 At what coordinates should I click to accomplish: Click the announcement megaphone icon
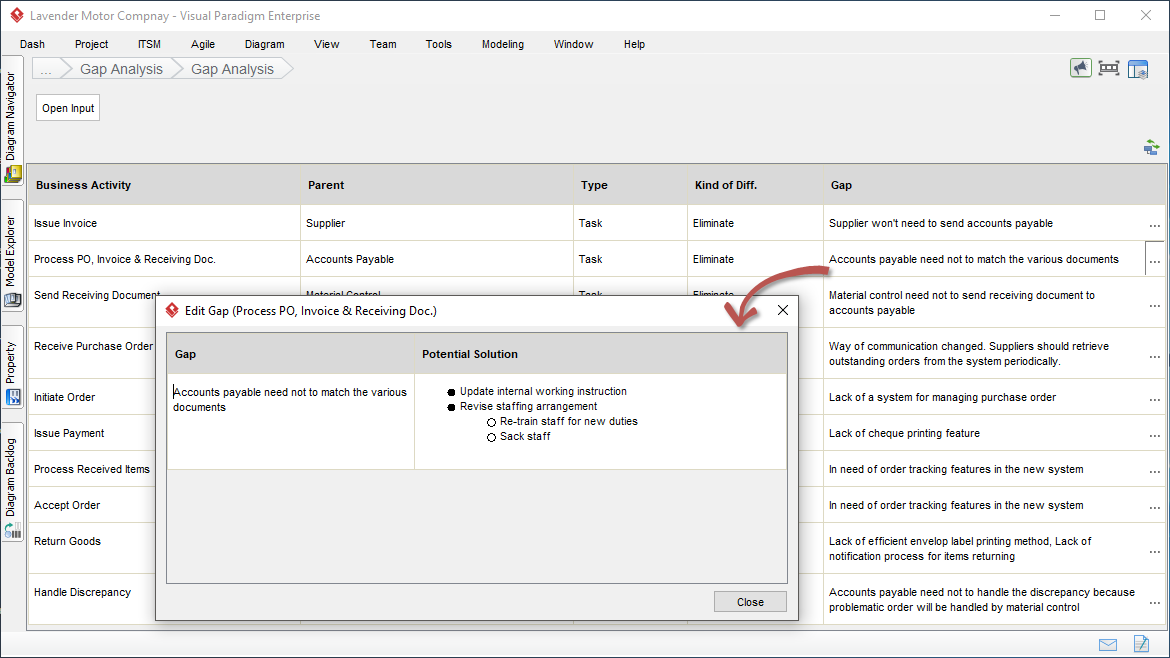[x=1080, y=69]
